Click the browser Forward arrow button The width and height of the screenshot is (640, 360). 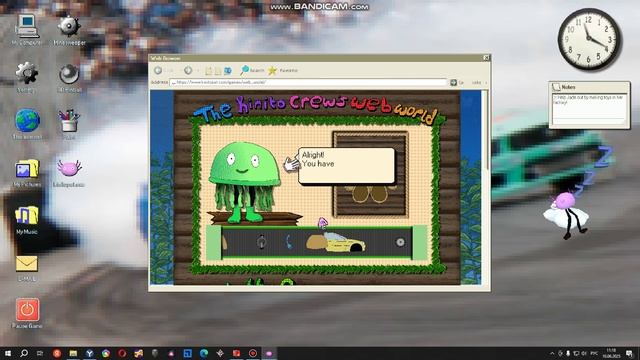click(x=188, y=71)
